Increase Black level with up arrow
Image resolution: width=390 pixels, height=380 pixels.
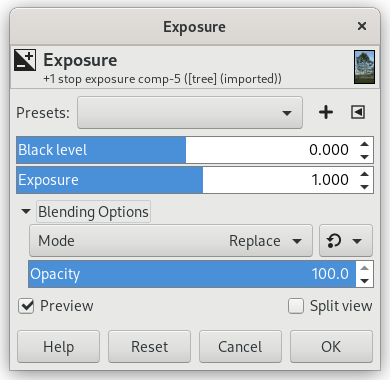[365, 144]
